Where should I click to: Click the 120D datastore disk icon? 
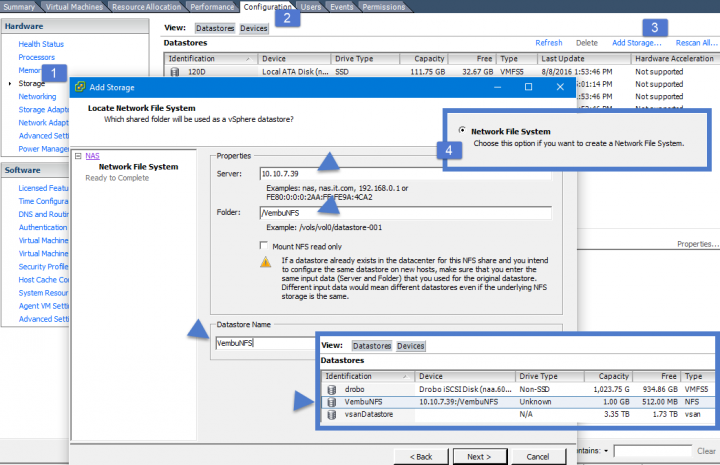coord(175,72)
